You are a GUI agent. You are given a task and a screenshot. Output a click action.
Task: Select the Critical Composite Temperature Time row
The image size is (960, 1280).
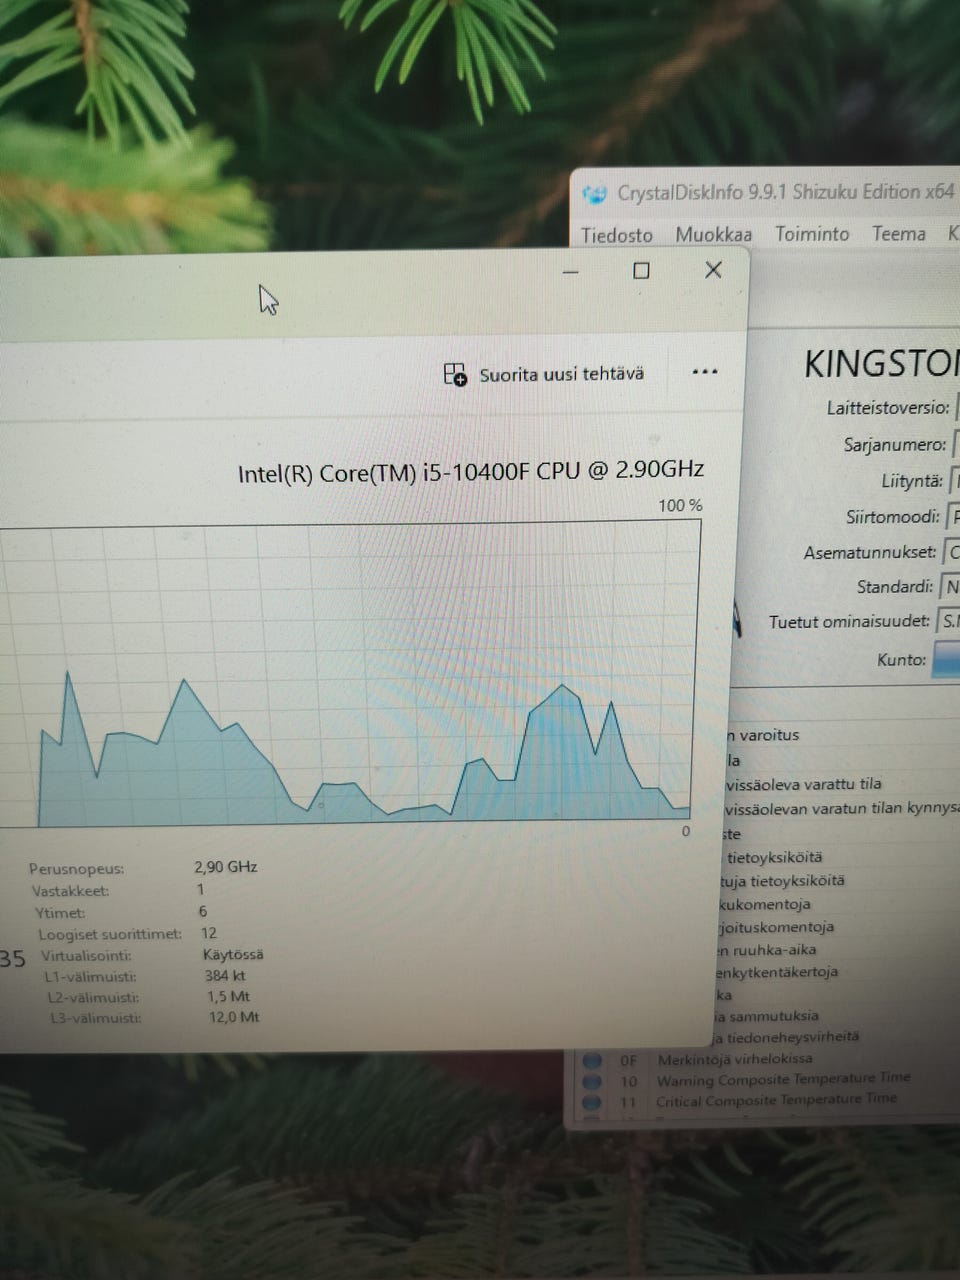[764, 1101]
